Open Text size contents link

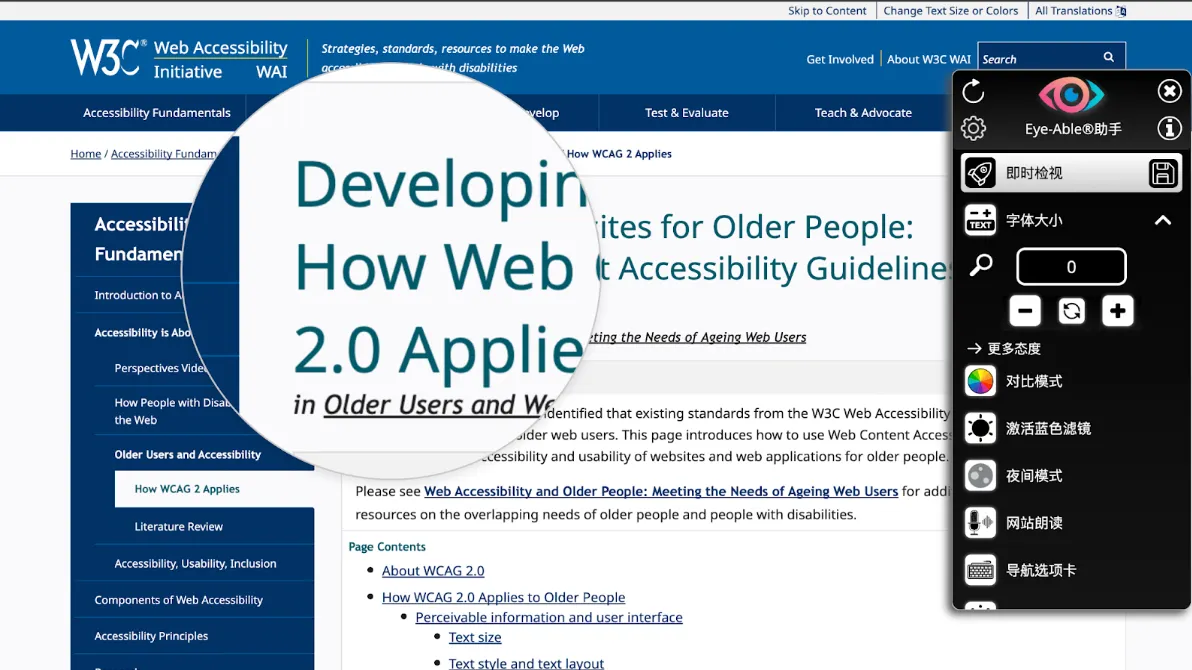pos(474,637)
